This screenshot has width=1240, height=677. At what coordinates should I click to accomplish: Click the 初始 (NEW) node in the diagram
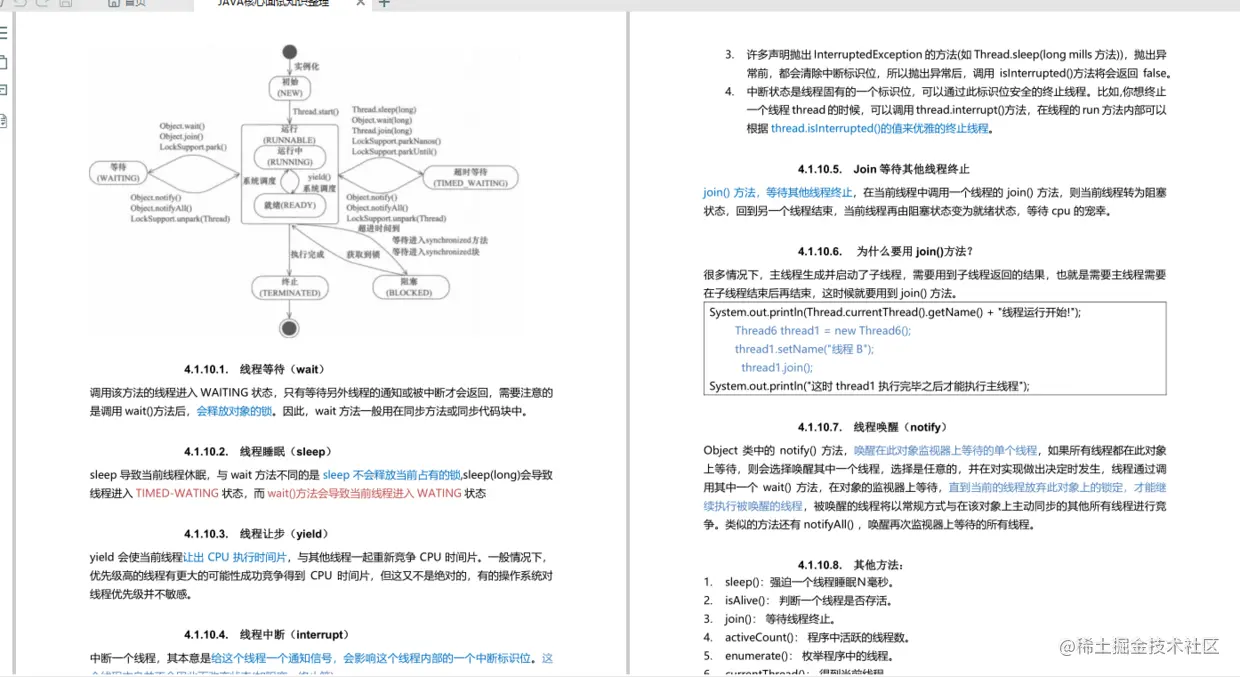[289, 88]
